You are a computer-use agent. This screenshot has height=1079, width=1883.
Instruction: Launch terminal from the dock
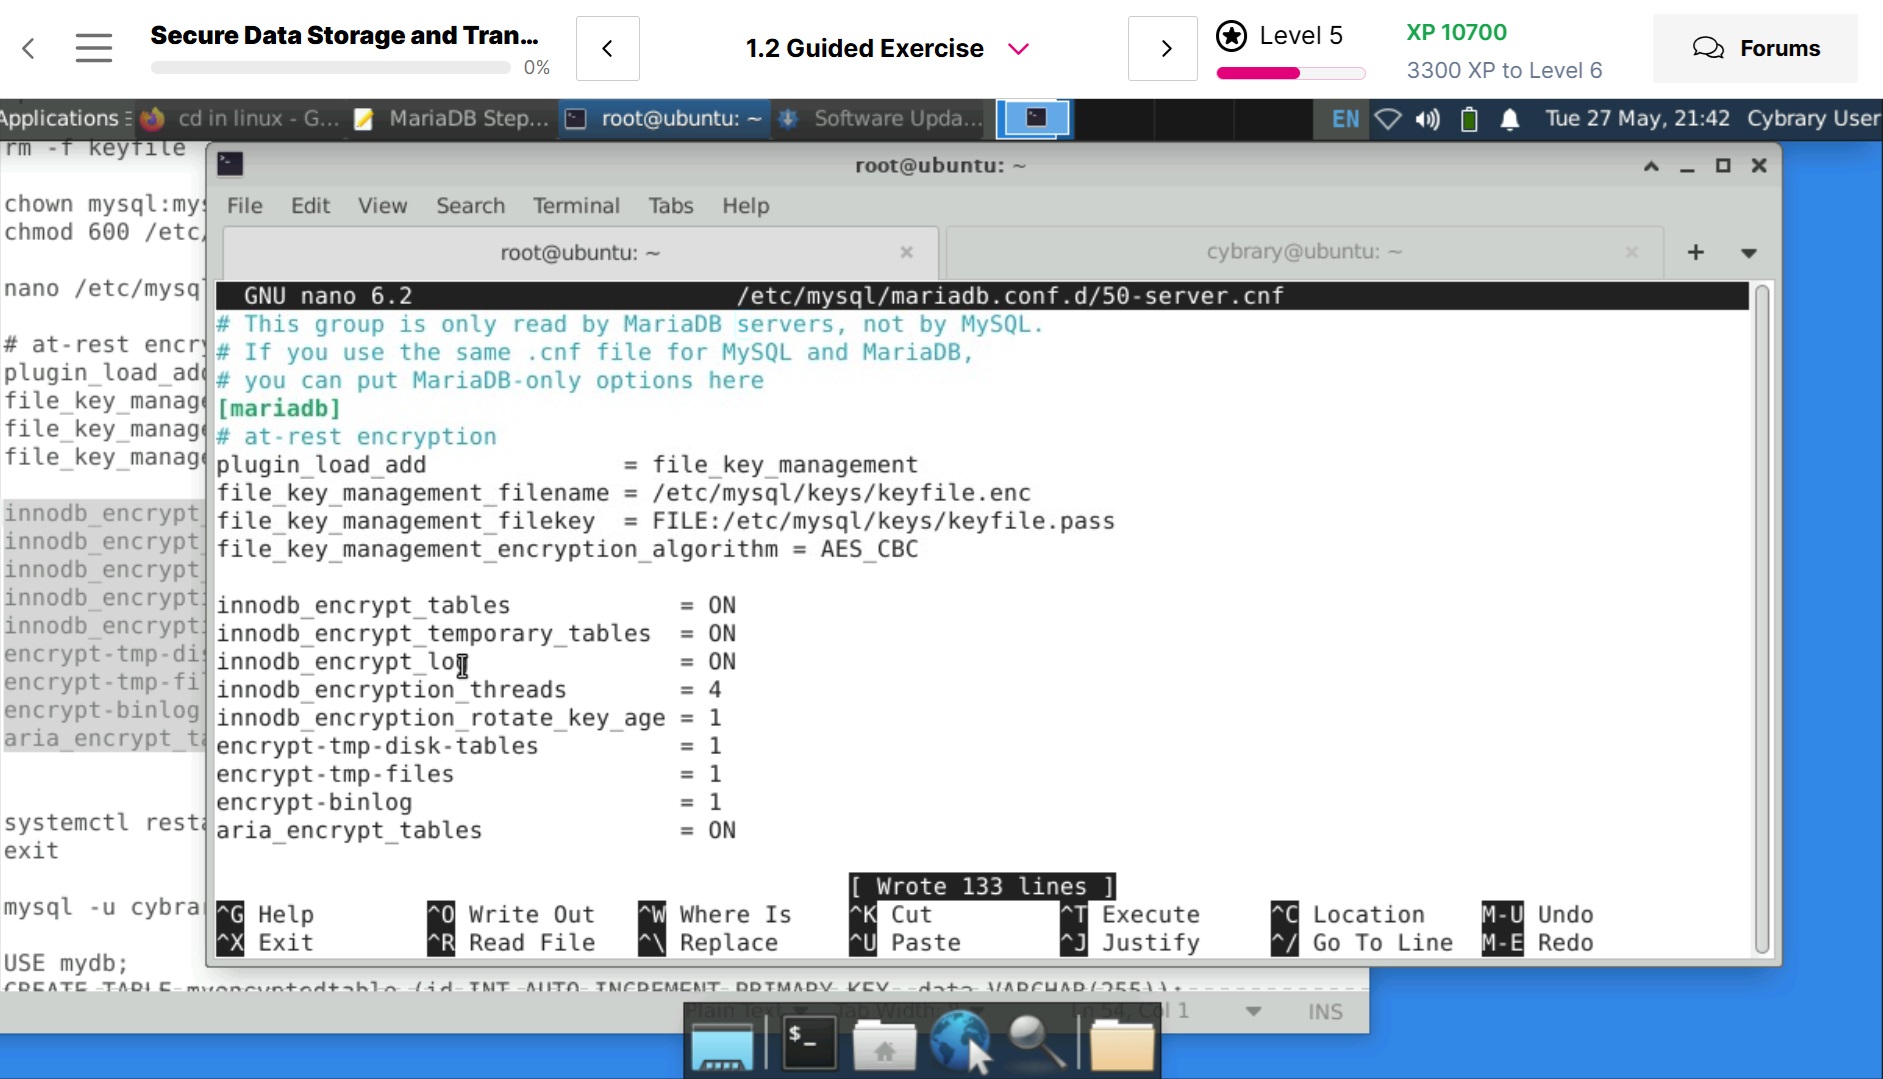coord(808,1043)
